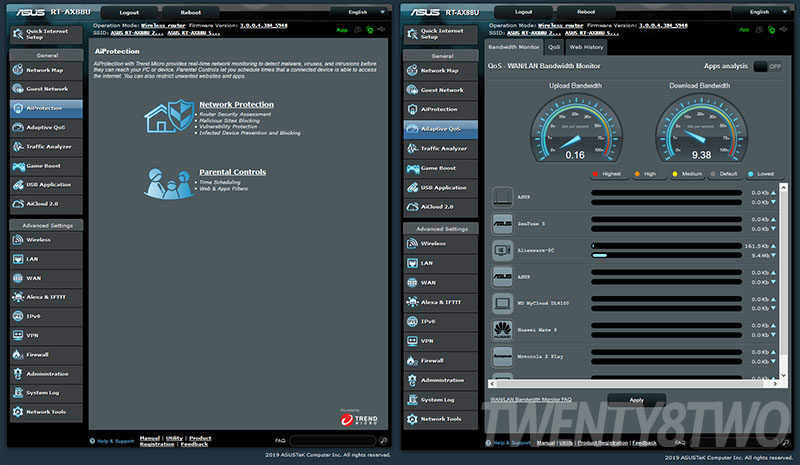Open Network Tools in left window
Viewport: 800px width, 465px height.
click(x=46, y=412)
